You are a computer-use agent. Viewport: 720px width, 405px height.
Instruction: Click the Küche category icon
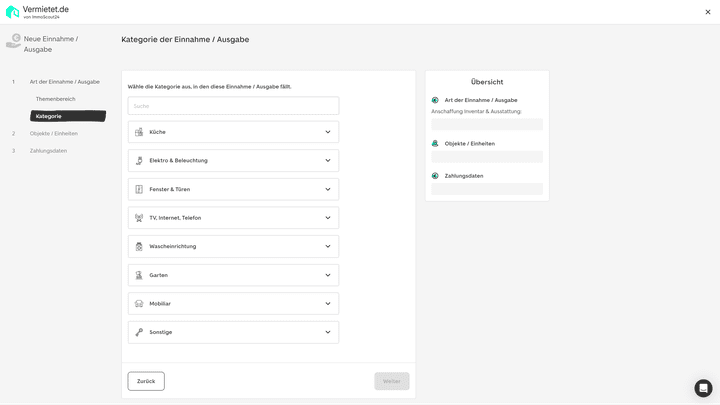[x=139, y=132]
